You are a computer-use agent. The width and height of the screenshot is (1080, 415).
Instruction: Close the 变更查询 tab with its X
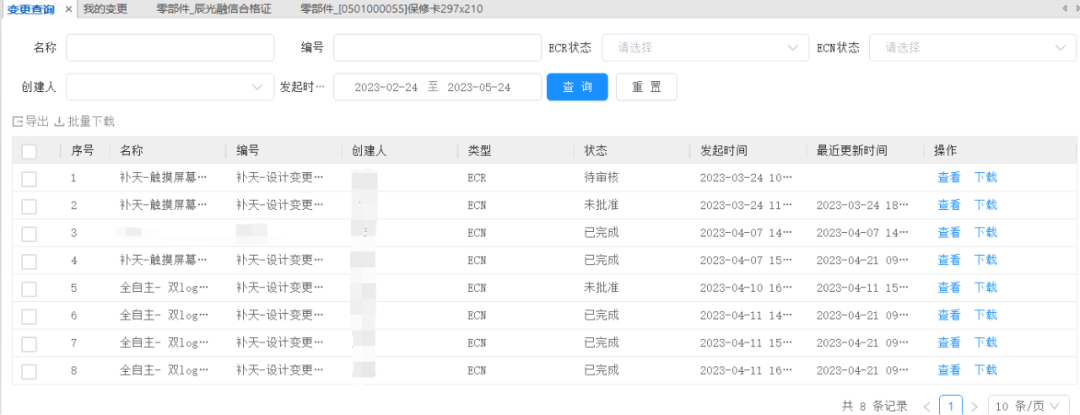point(68,8)
